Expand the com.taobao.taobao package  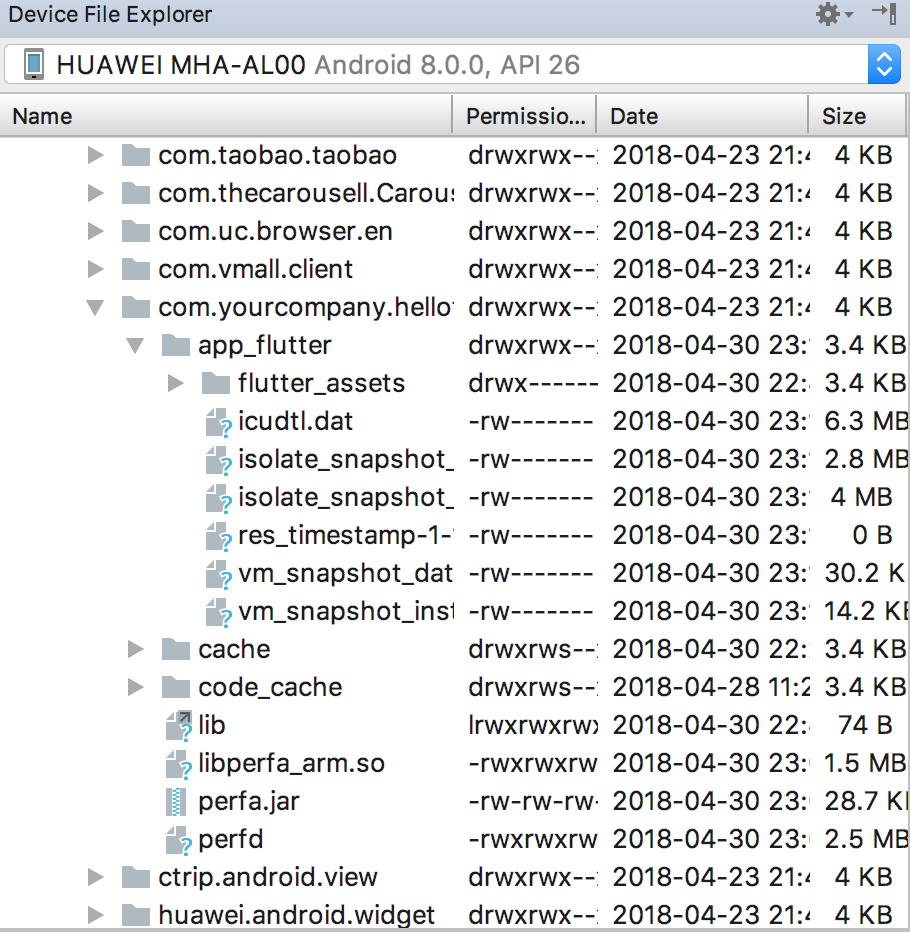tap(95, 155)
